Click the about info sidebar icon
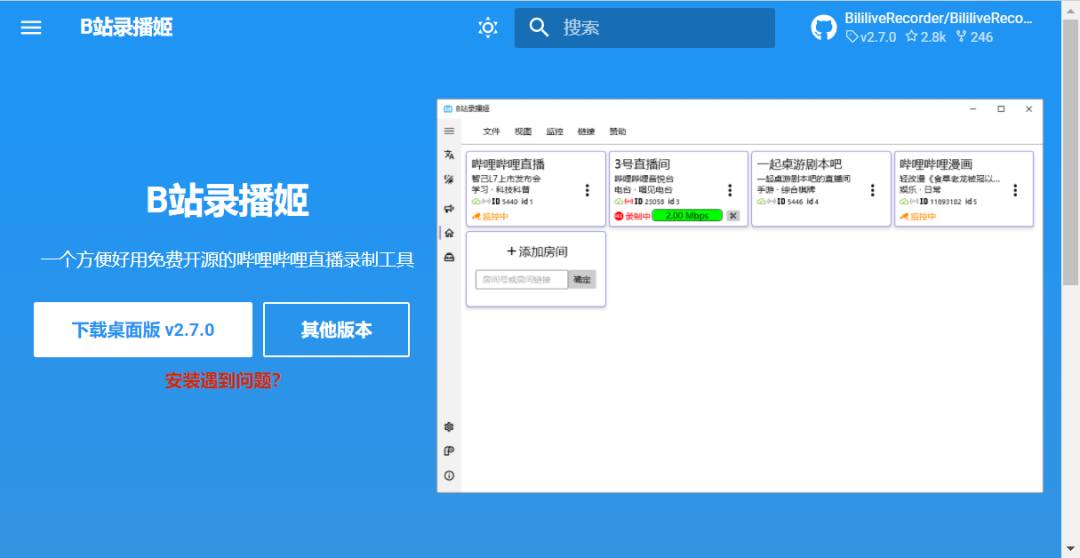The image size is (1080, 558). (x=449, y=475)
